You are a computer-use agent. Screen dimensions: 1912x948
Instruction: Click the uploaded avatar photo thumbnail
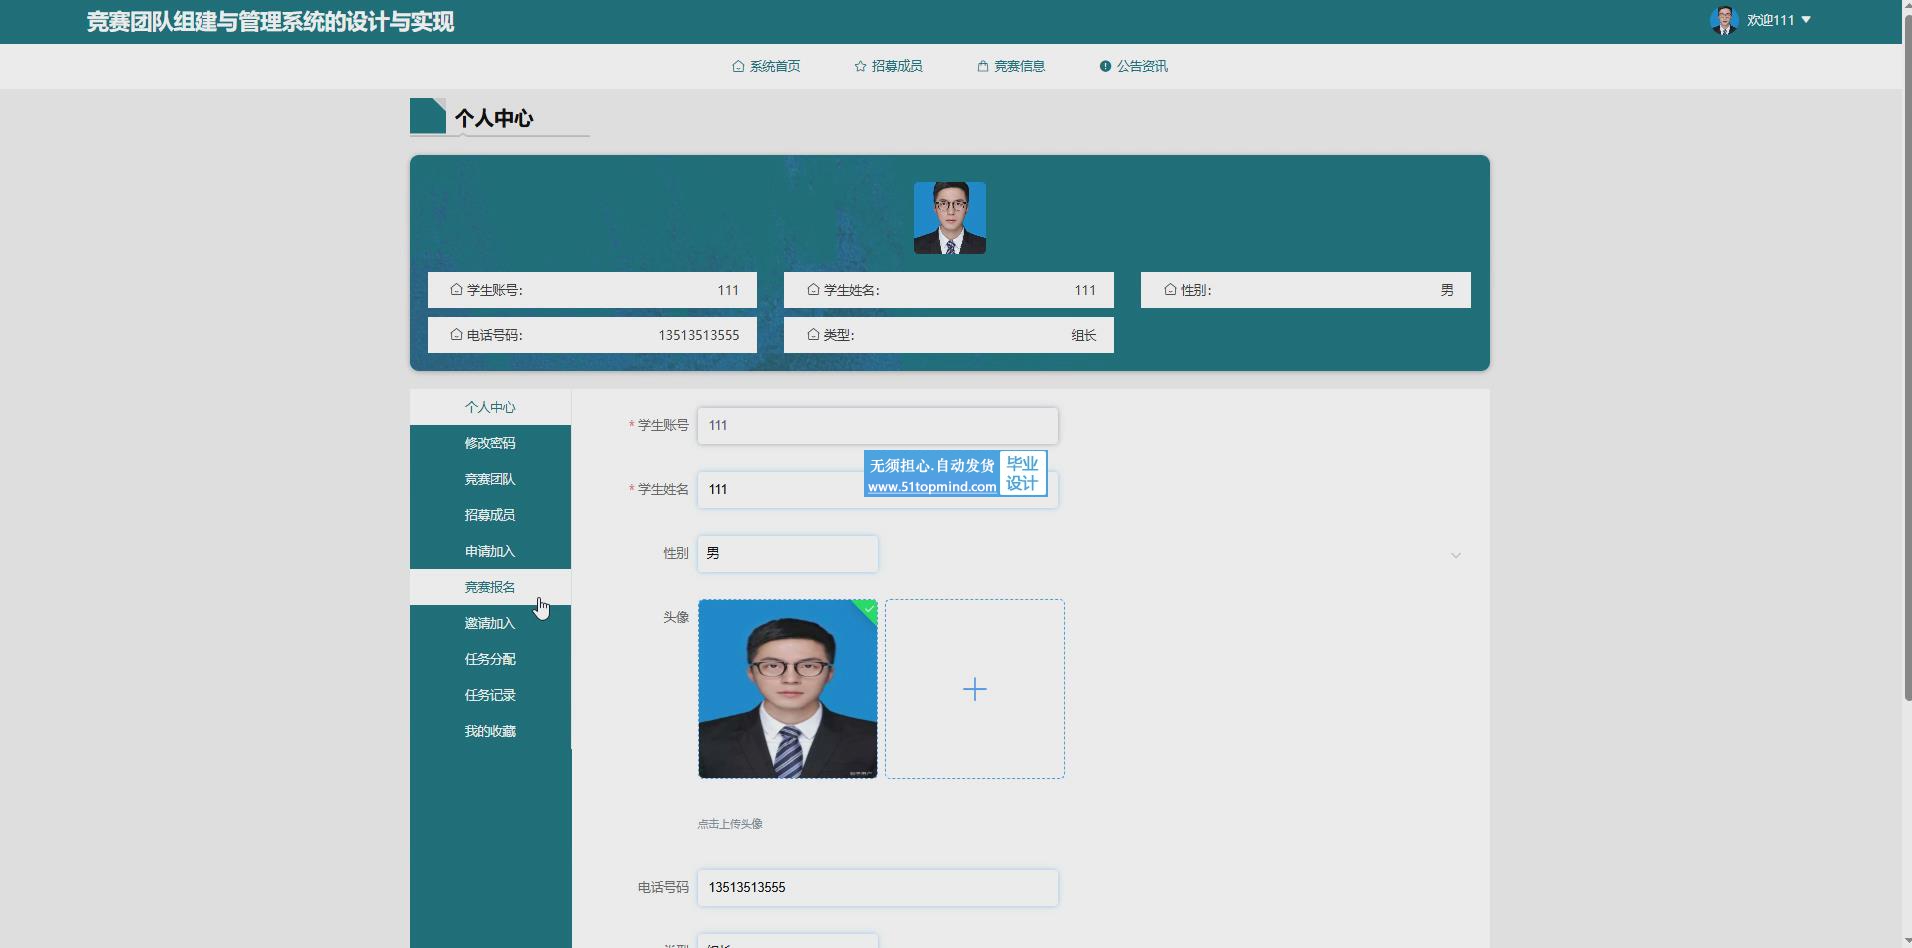[x=787, y=689]
